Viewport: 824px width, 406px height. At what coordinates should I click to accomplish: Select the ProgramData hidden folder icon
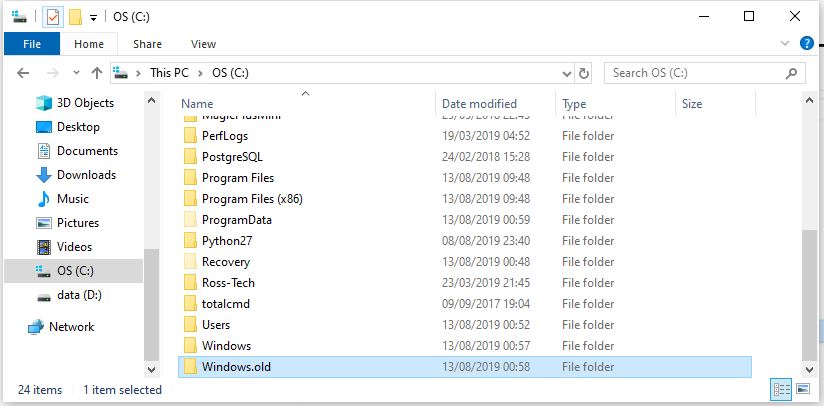click(x=190, y=220)
